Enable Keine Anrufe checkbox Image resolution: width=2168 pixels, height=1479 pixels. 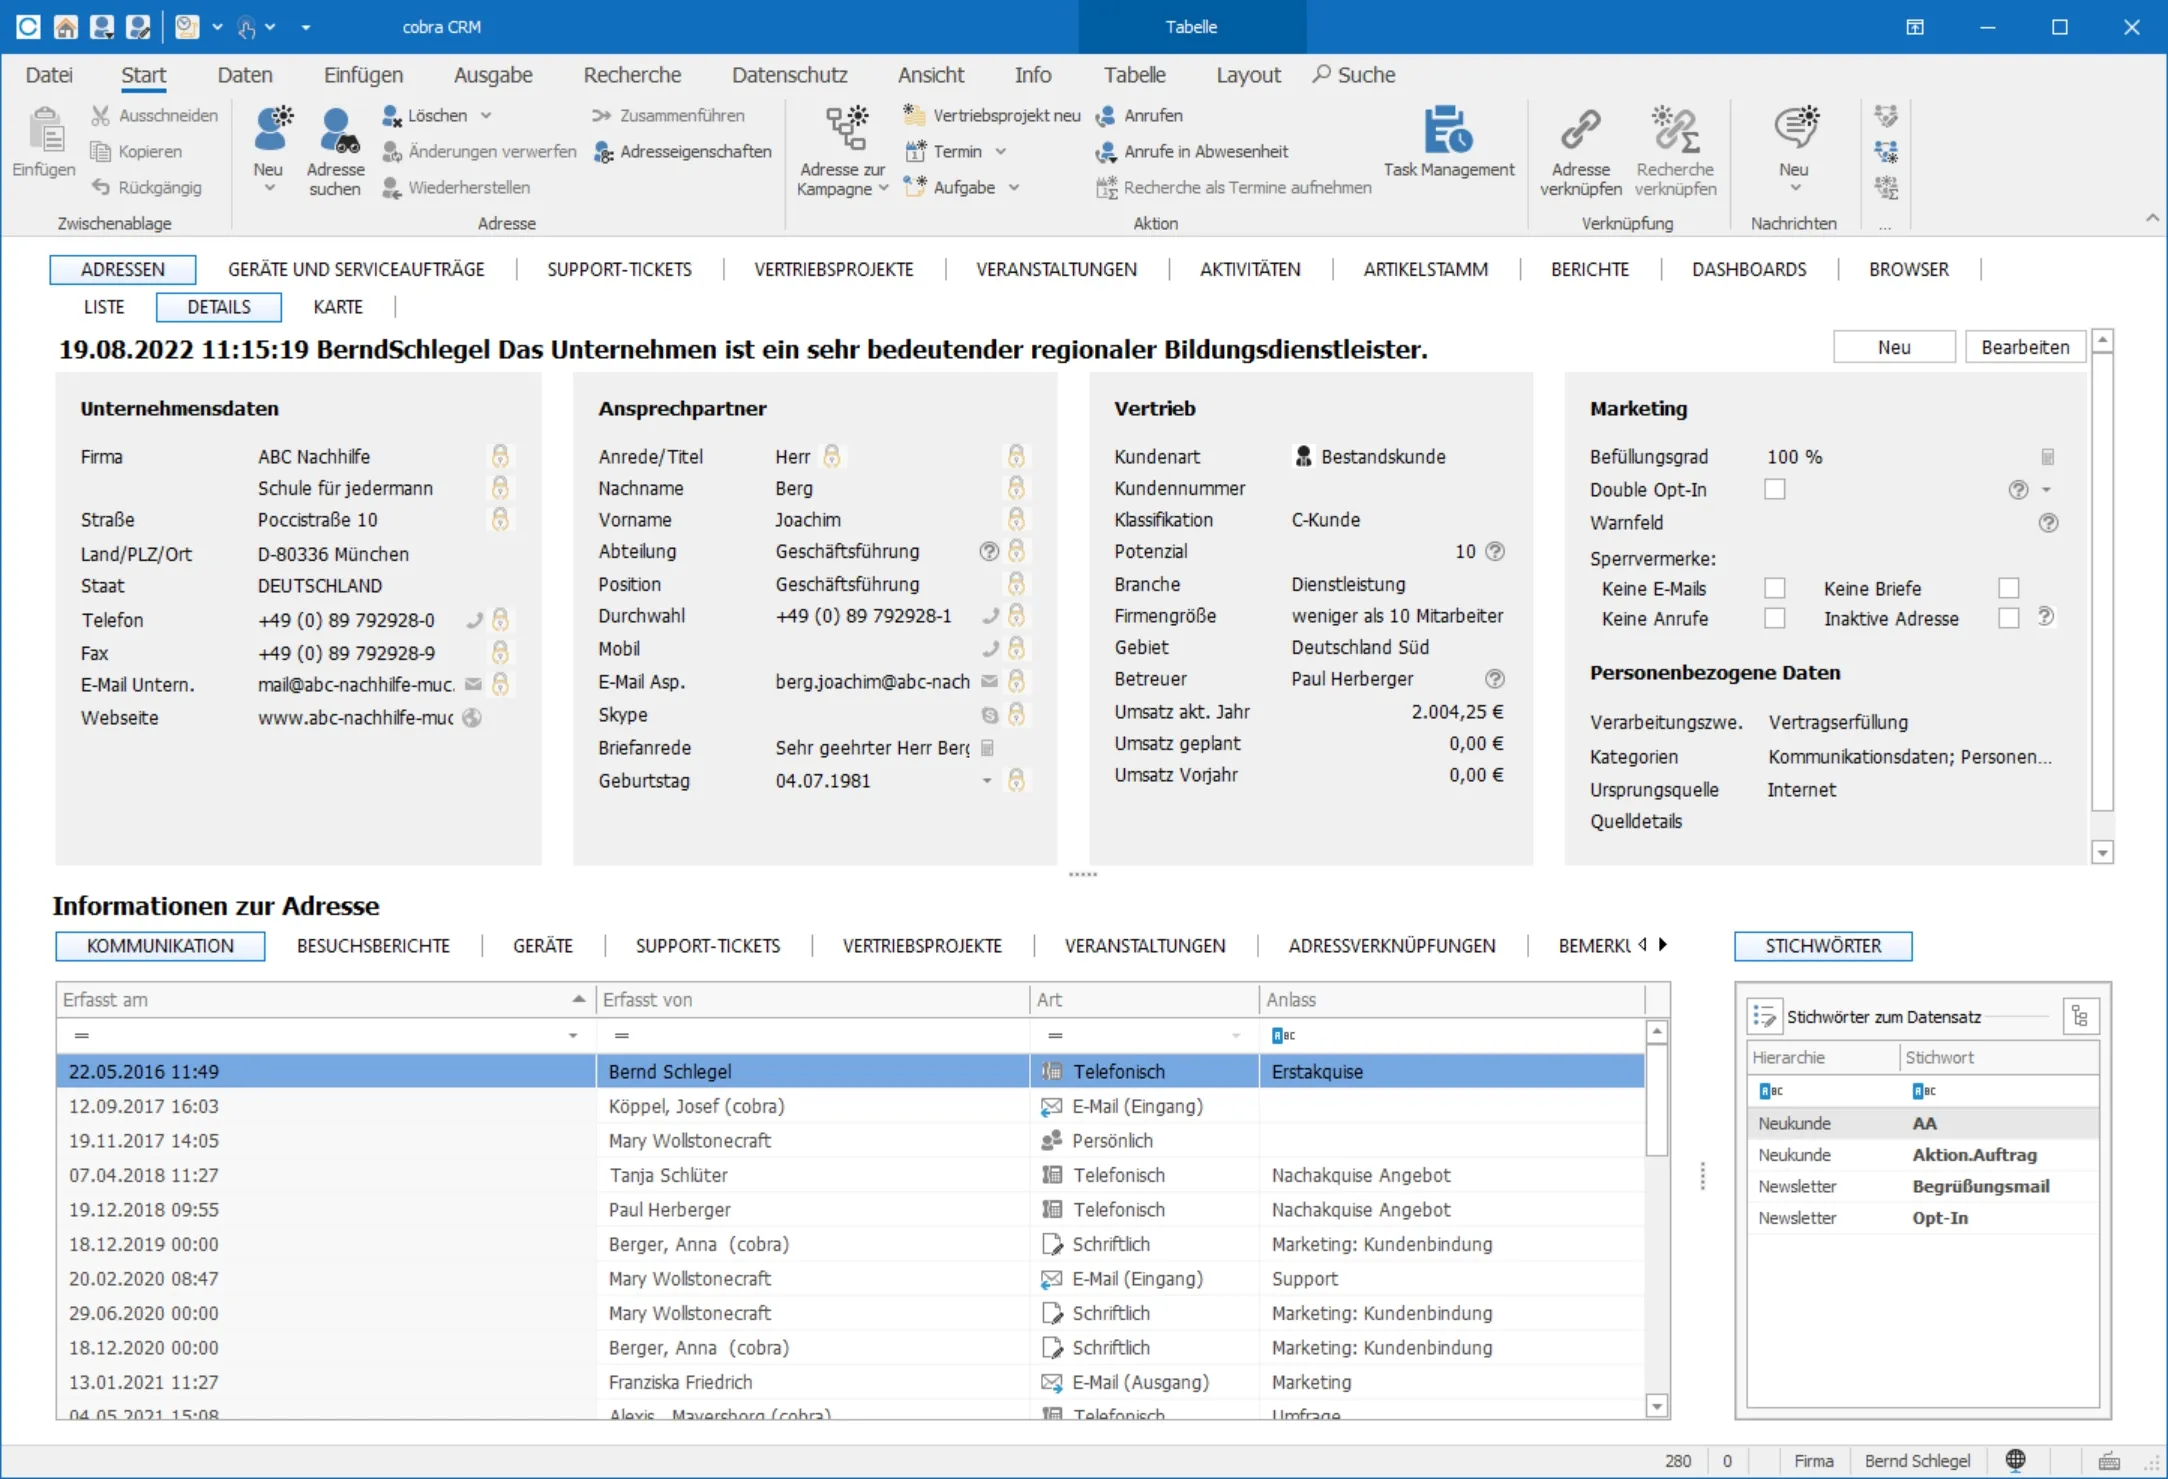tap(1775, 619)
